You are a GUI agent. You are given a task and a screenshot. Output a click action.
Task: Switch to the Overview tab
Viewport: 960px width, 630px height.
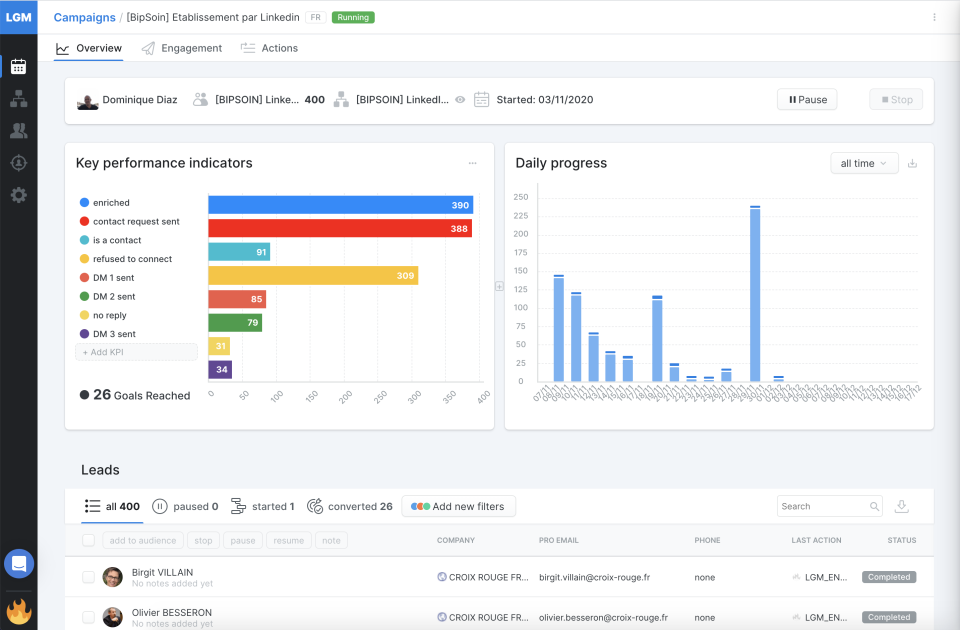coord(89,48)
